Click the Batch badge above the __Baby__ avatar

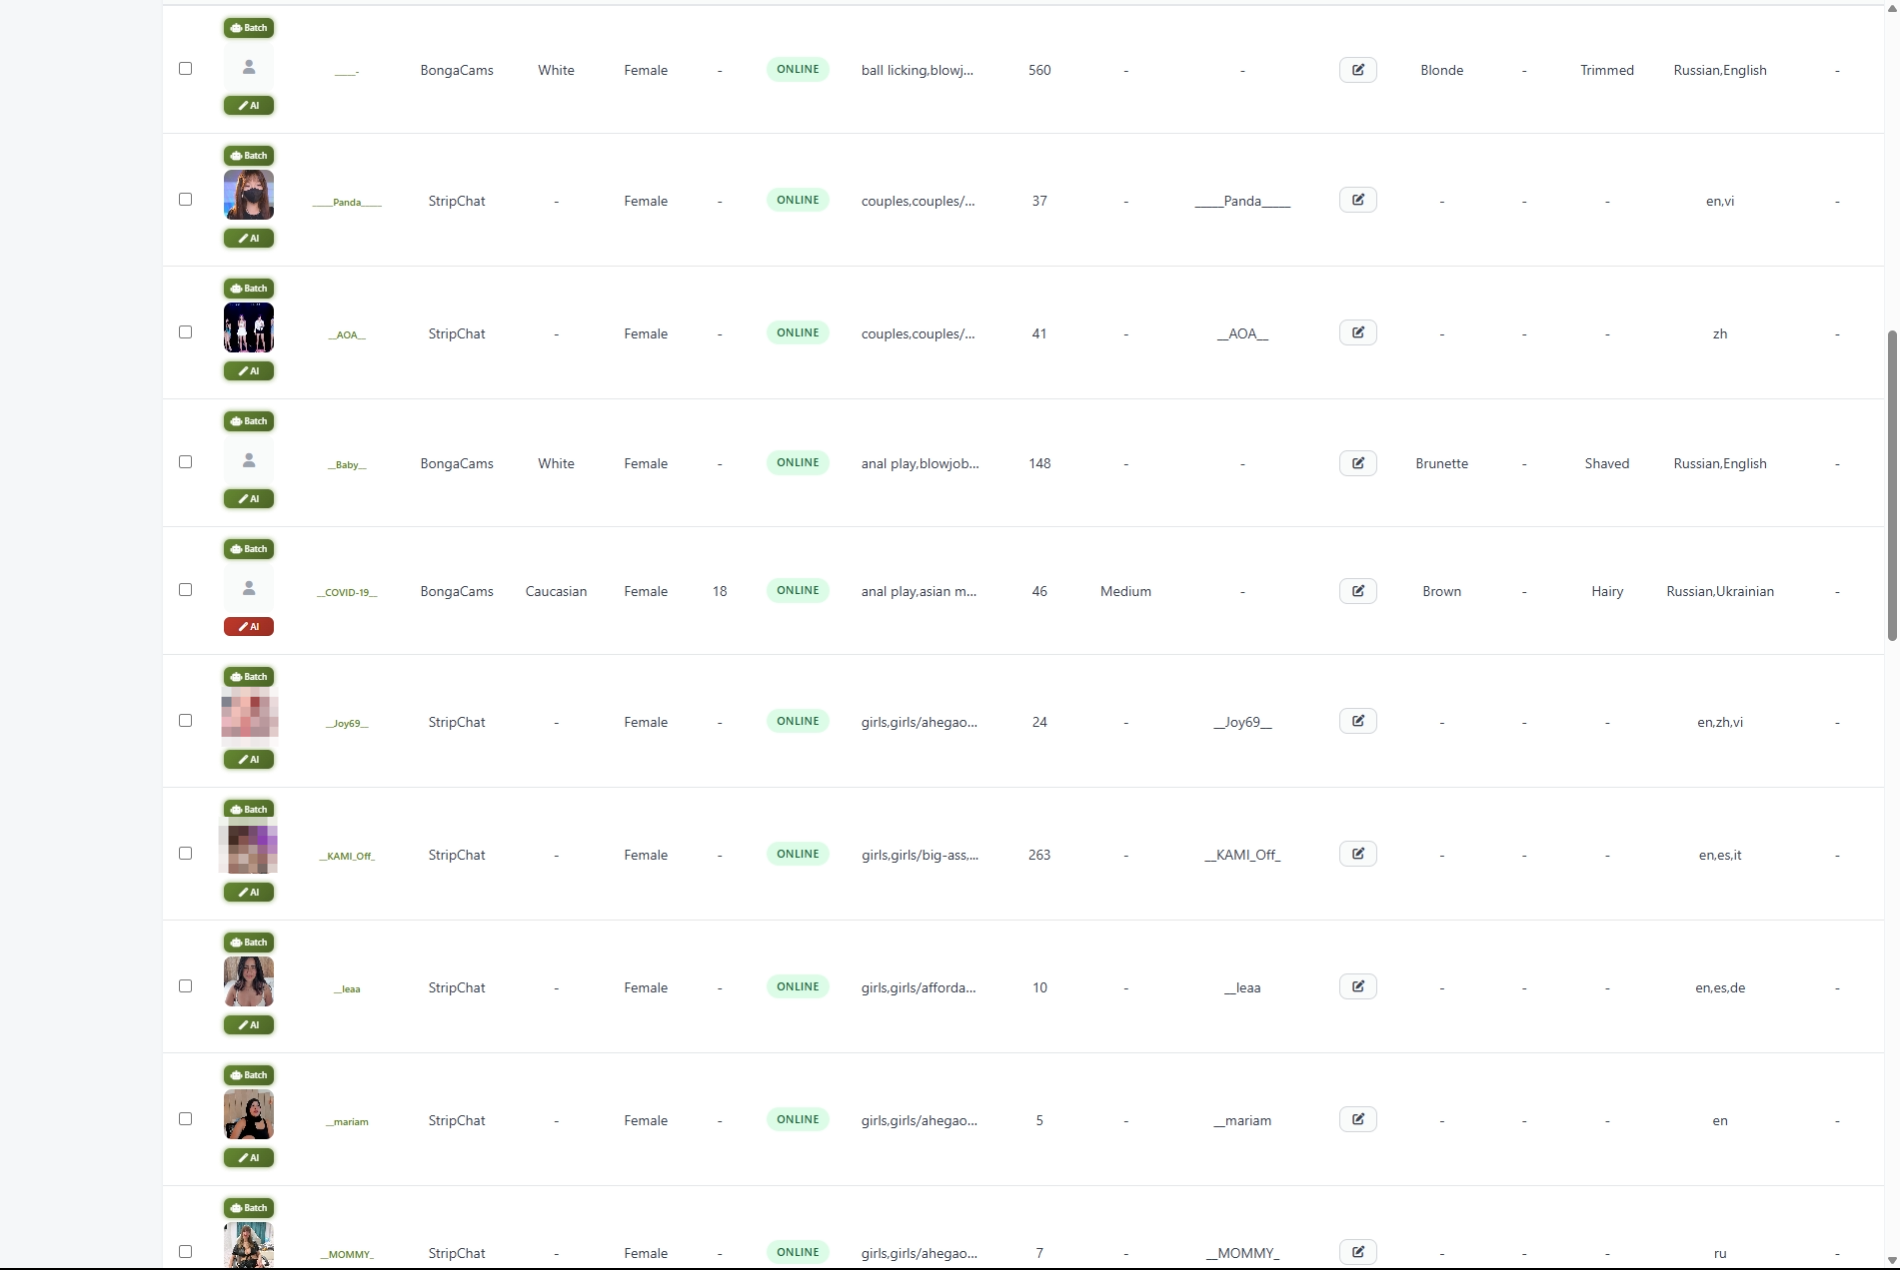[248, 421]
